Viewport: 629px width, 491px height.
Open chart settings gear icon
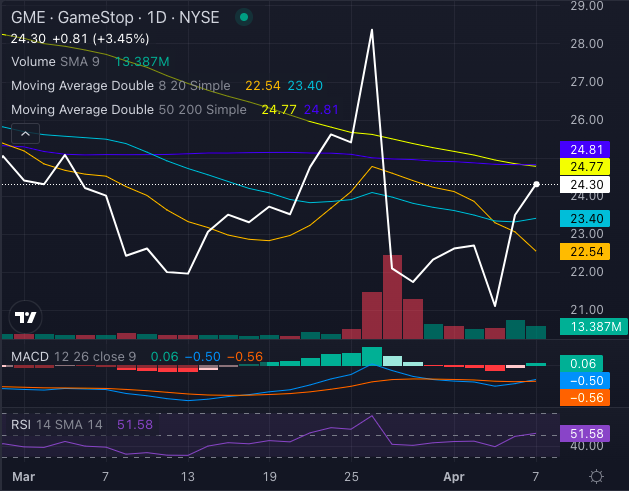click(596, 475)
